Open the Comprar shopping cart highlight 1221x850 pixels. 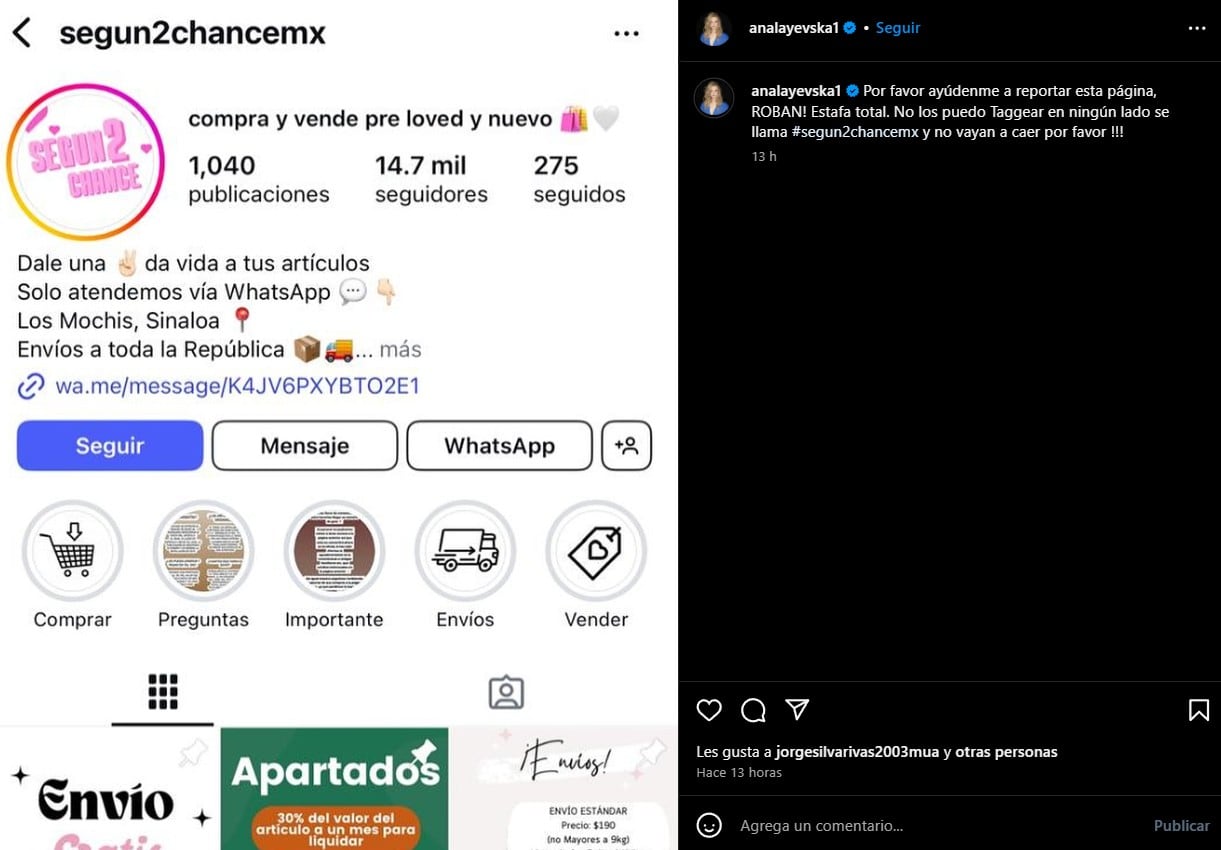[72, 551]
